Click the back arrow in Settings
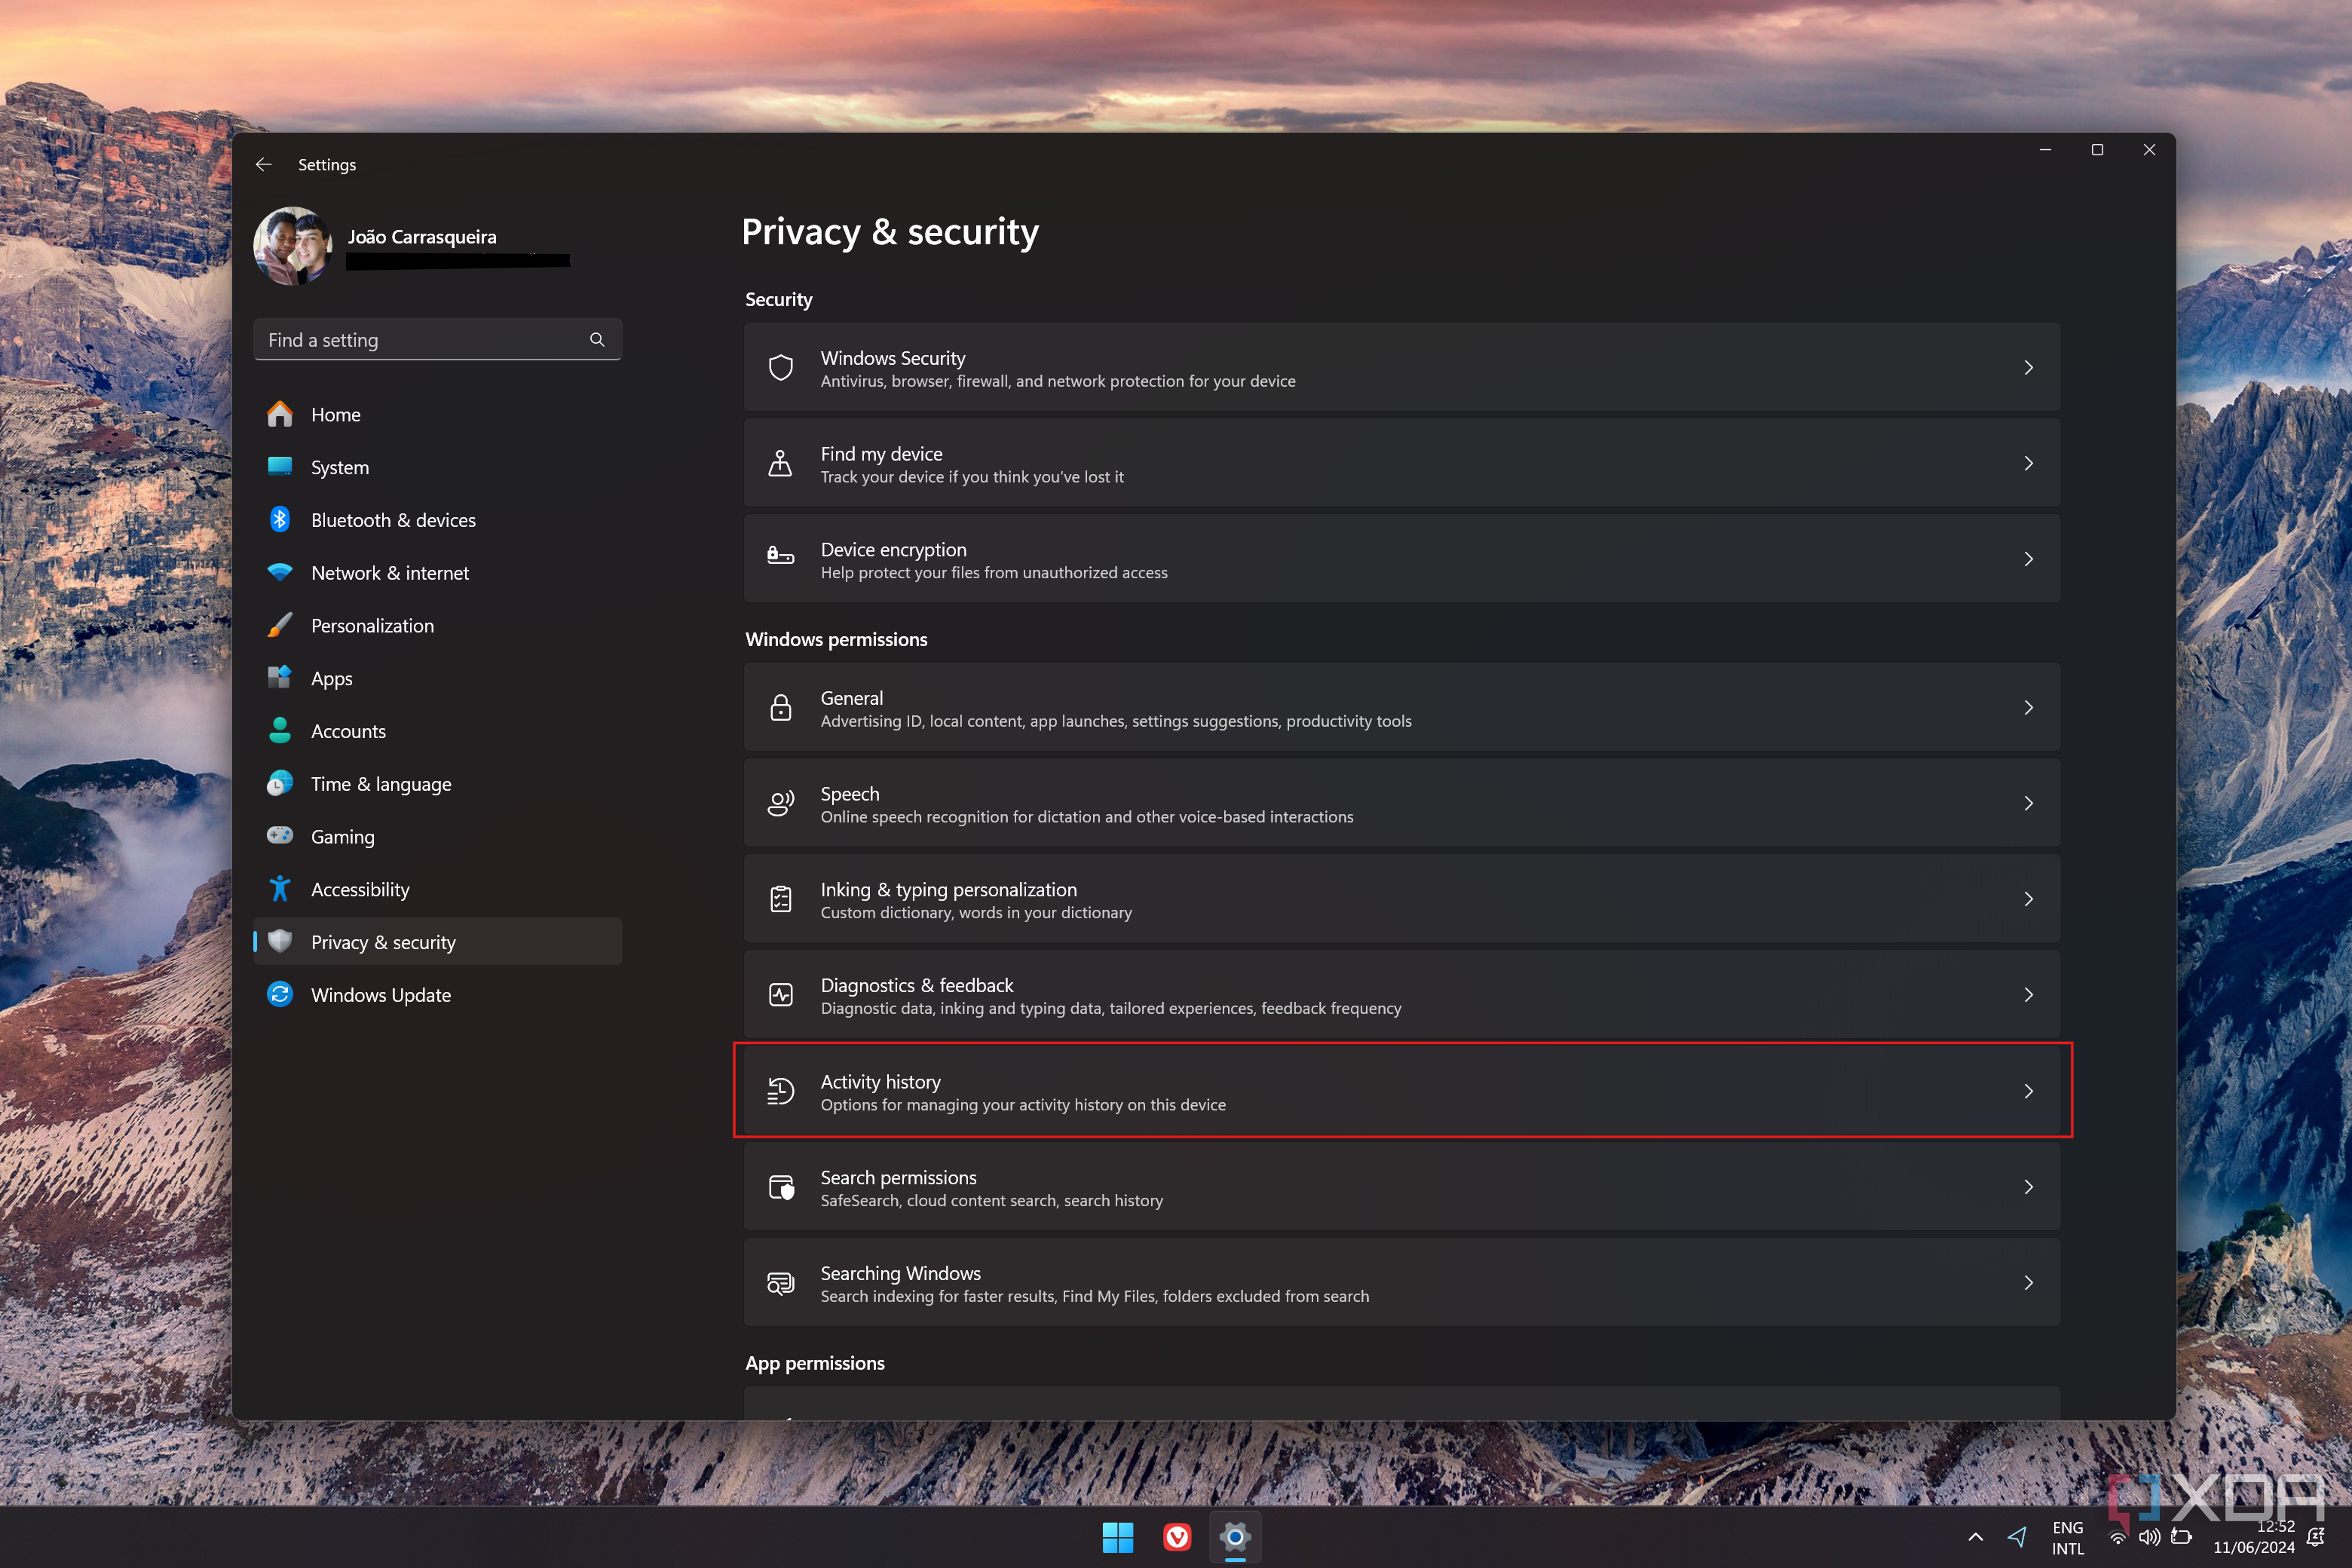 [x=263, y=164]
